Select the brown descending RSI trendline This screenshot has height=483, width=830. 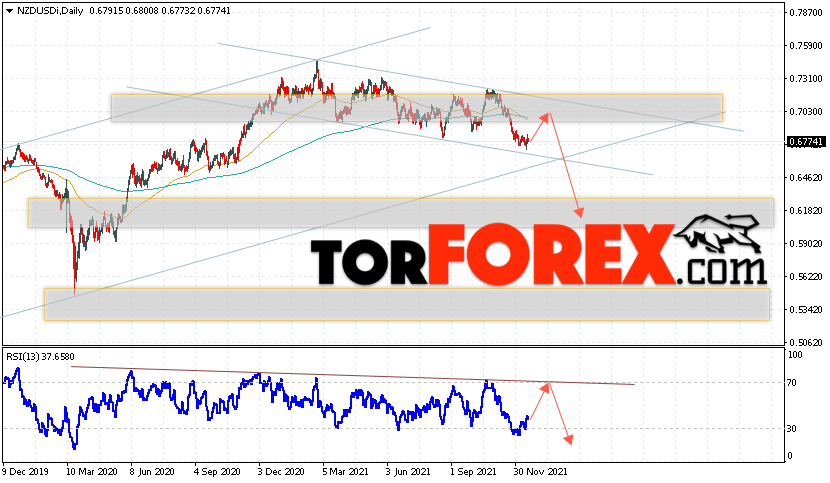coord(353,375)
